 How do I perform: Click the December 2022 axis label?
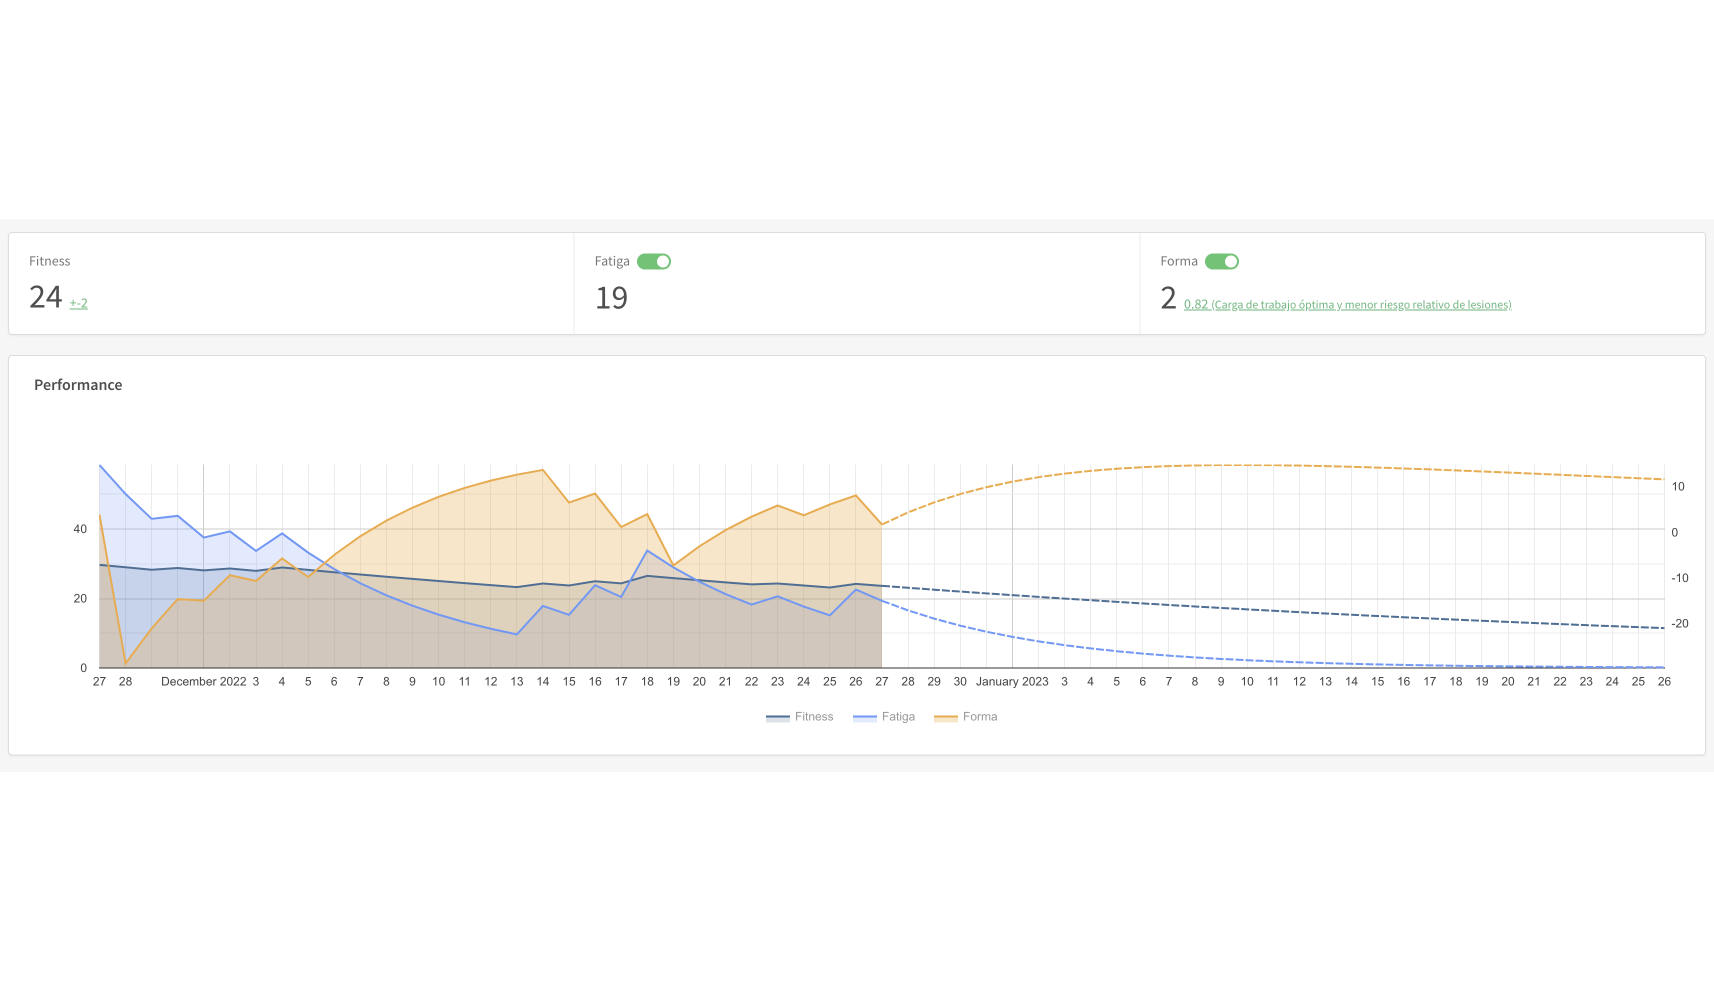coord(204,682)
